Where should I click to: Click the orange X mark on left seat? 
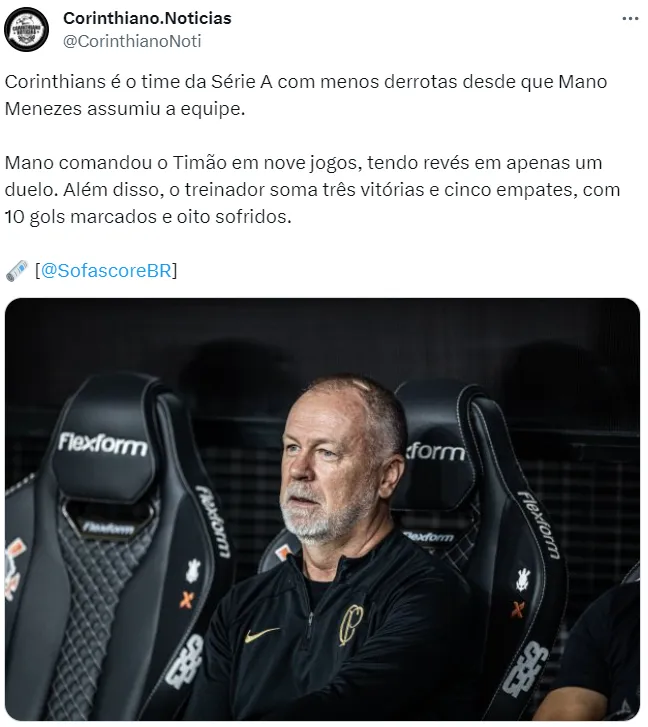click(x=186, y=600)
